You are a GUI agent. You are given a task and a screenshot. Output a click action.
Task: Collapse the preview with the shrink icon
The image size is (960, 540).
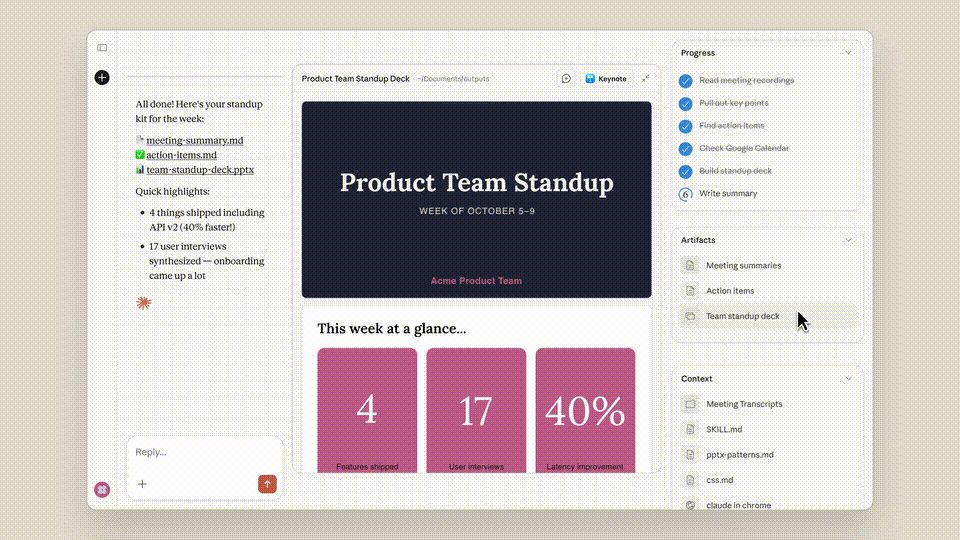click(646, 79)
